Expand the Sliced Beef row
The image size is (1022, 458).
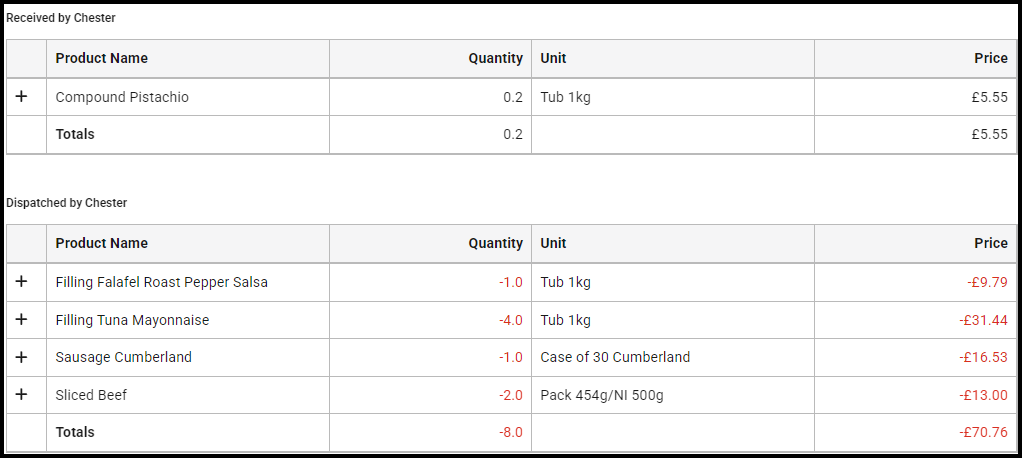pyautogui.click(x=22, y=395)
